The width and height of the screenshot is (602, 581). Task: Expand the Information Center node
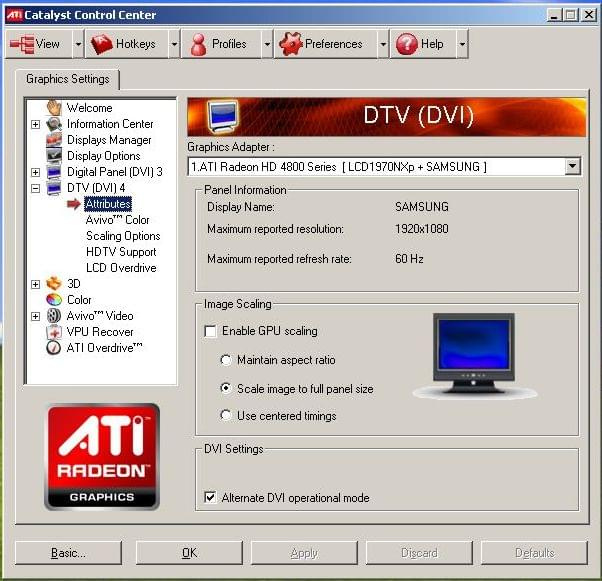click(35, 124)
